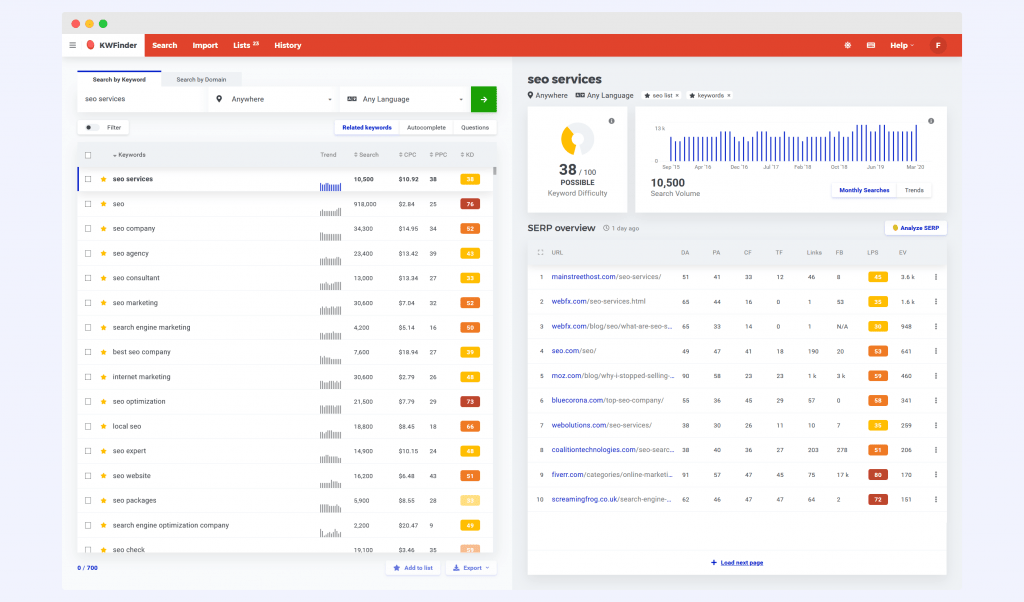Open webolutions.com/seo-services link
This screenshot has height=602, width=1024.
601,425
